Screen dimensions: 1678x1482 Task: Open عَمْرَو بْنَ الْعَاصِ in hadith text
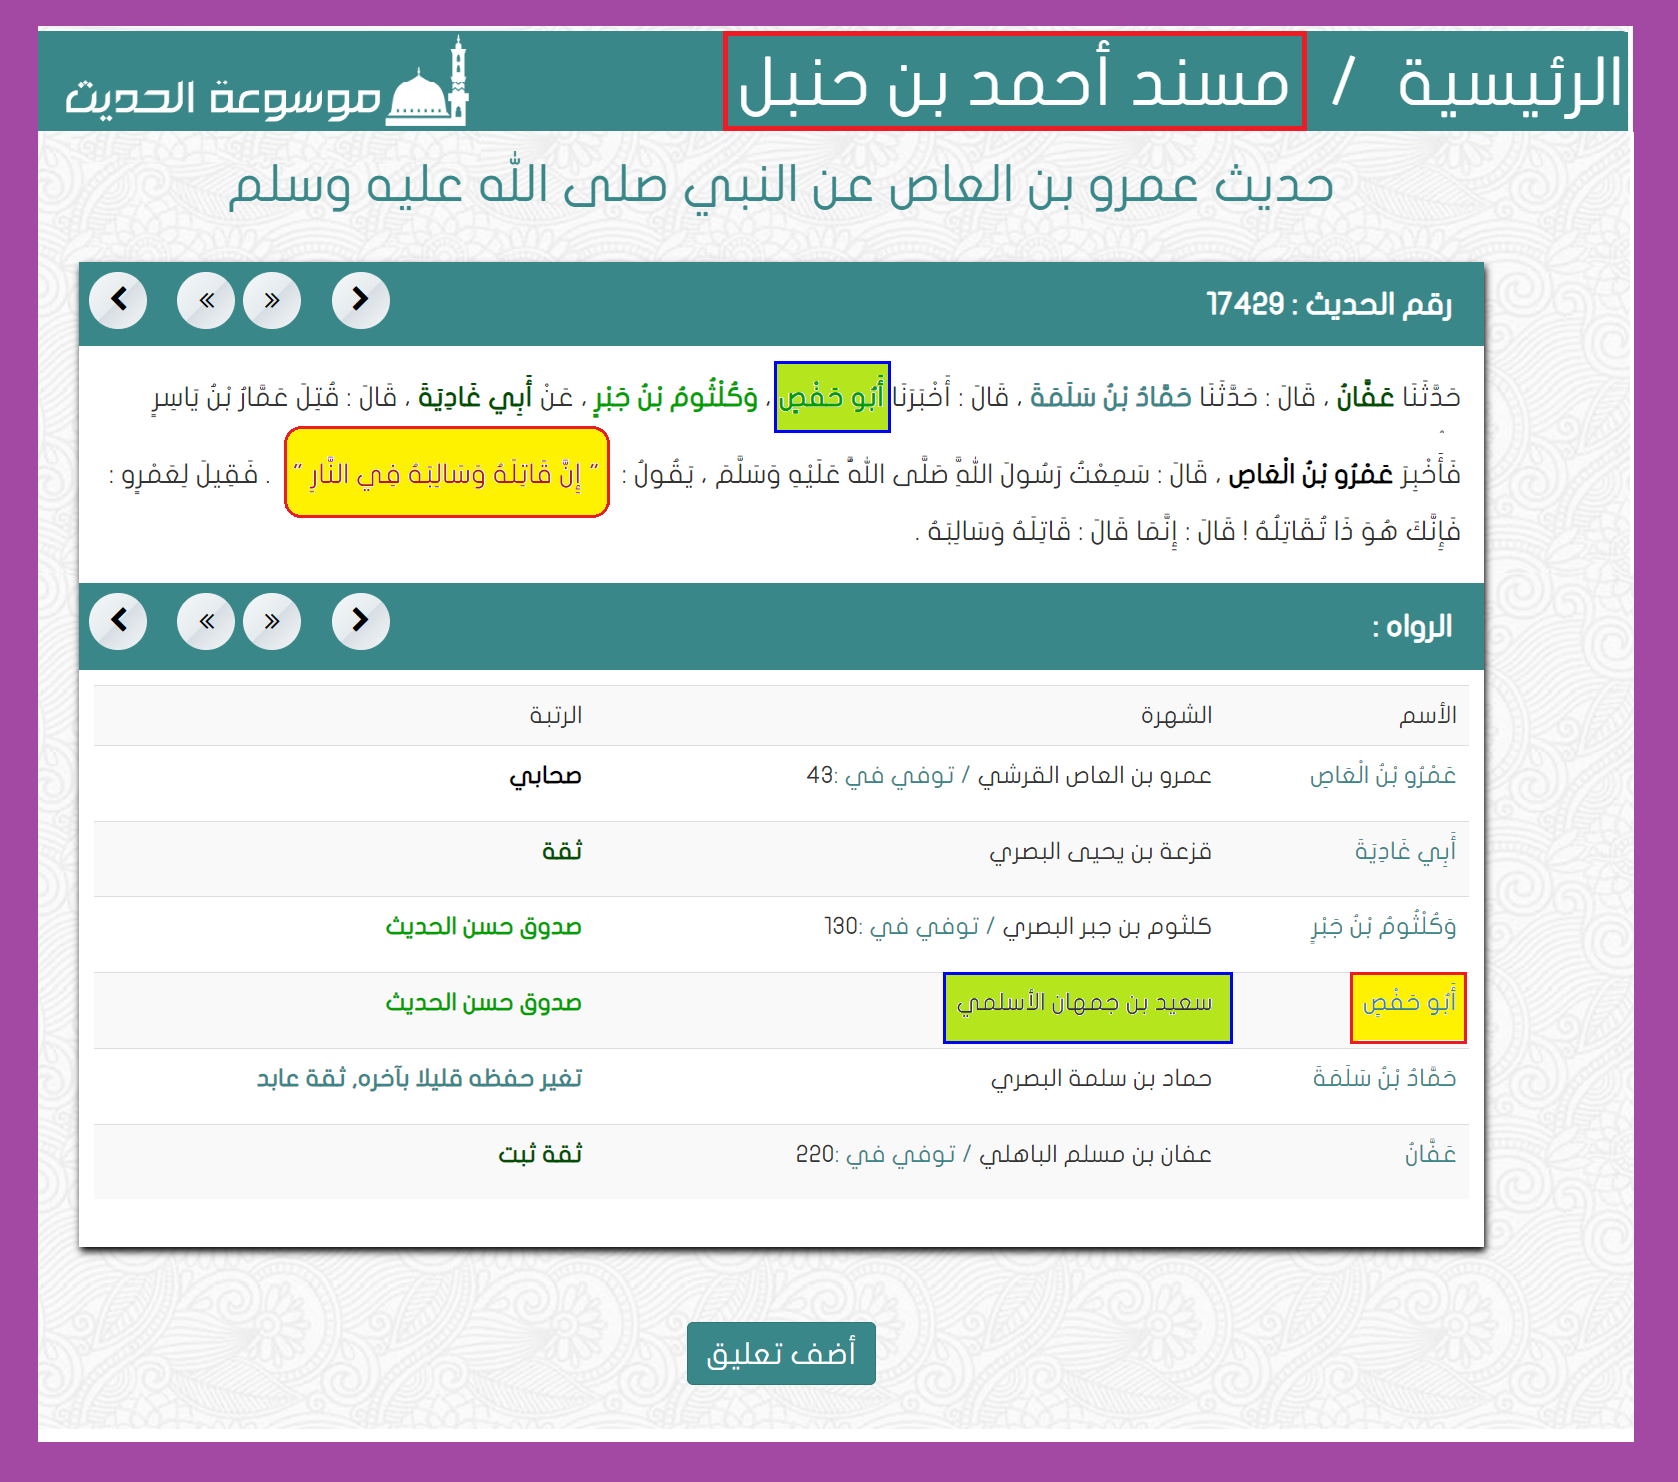[1310, 473]
